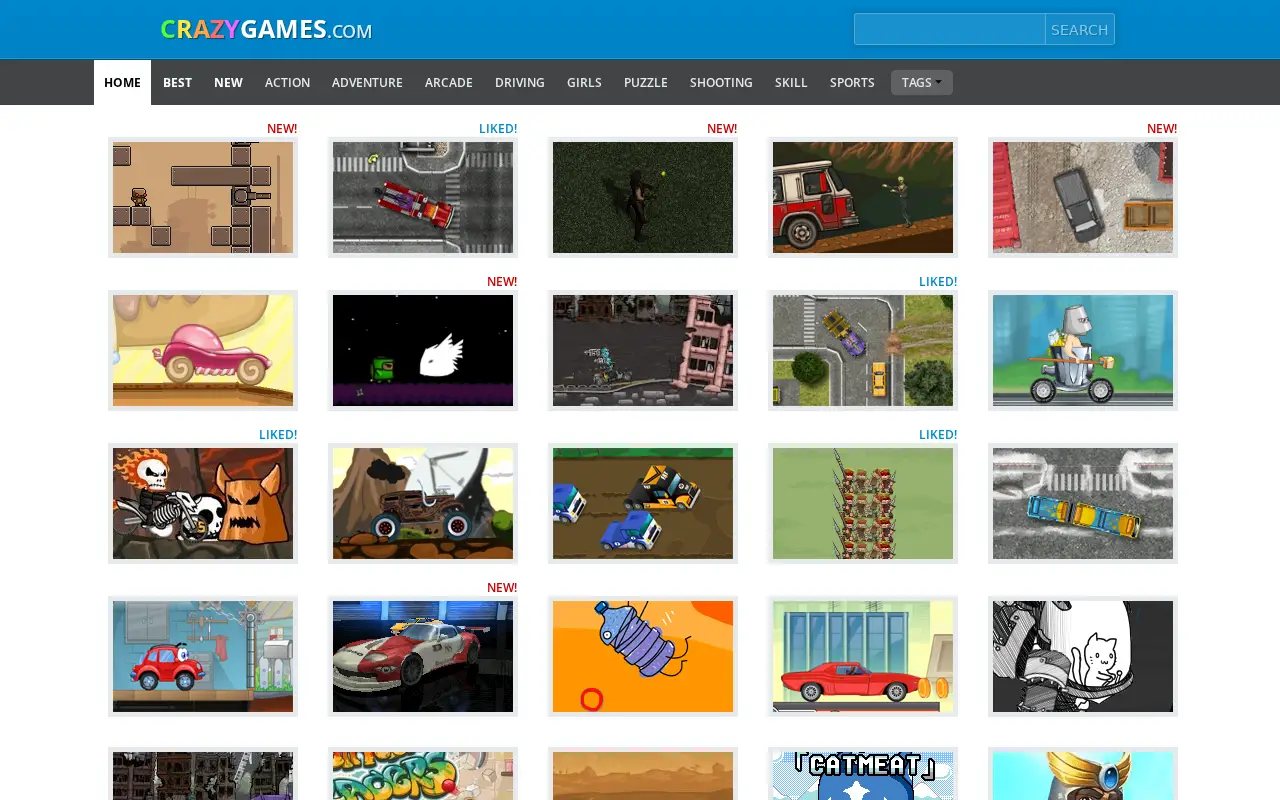The width and height of the screenshot is (1280, 800).
Task: Open the ARCADE category
Action: pyautogui.click(x=448, y=82)
